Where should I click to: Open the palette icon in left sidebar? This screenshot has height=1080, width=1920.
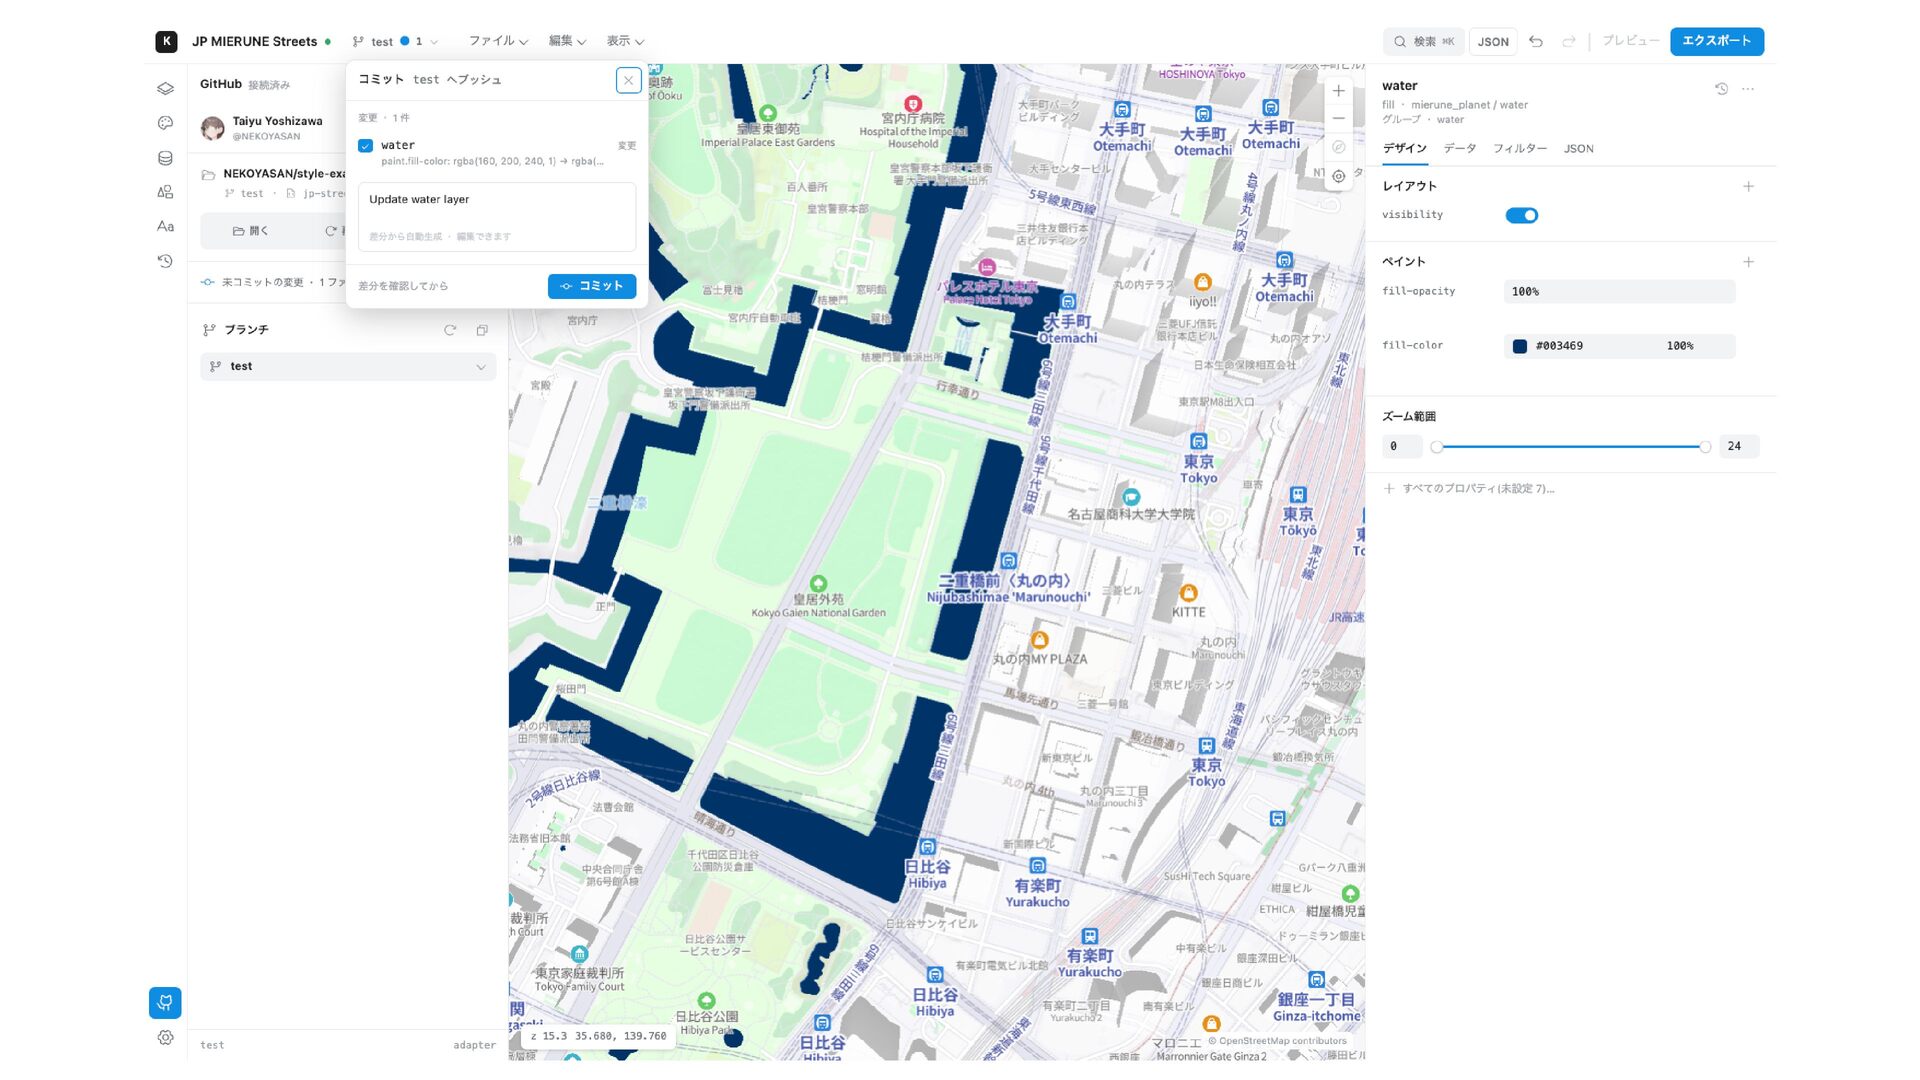(165, 123)
